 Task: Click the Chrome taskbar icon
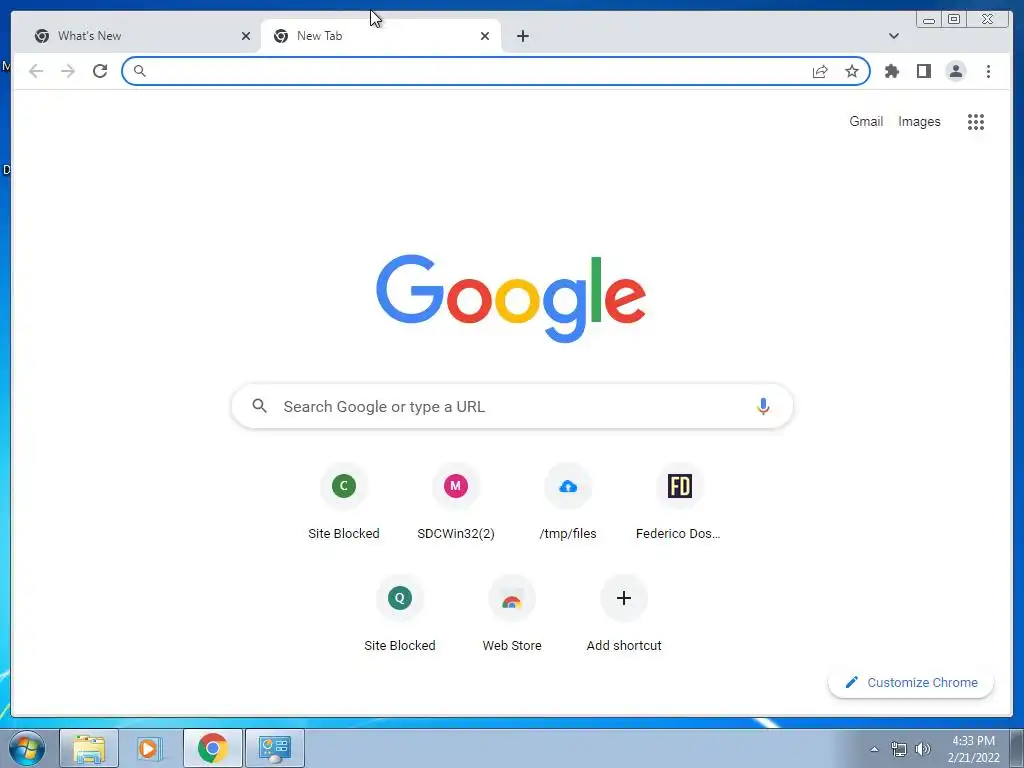coord(212,748)
